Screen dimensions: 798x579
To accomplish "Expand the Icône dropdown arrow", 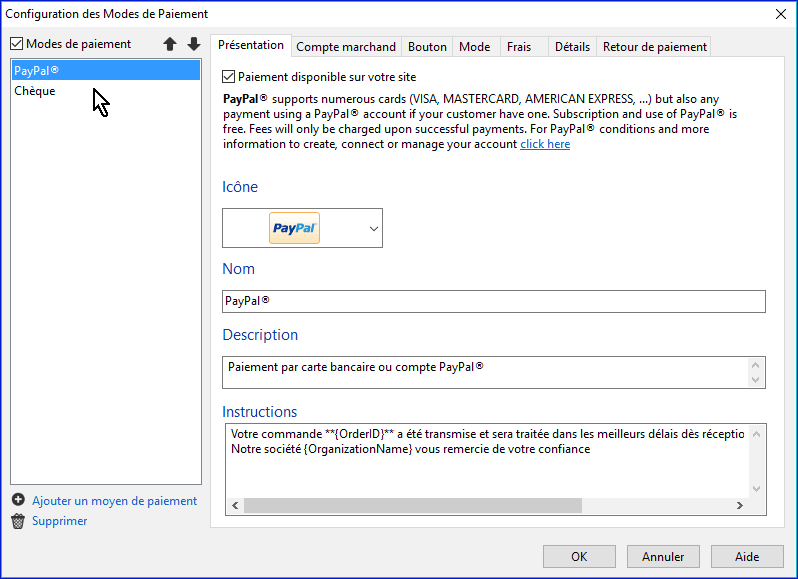I will pyautogui.click(x=374, y=229).
